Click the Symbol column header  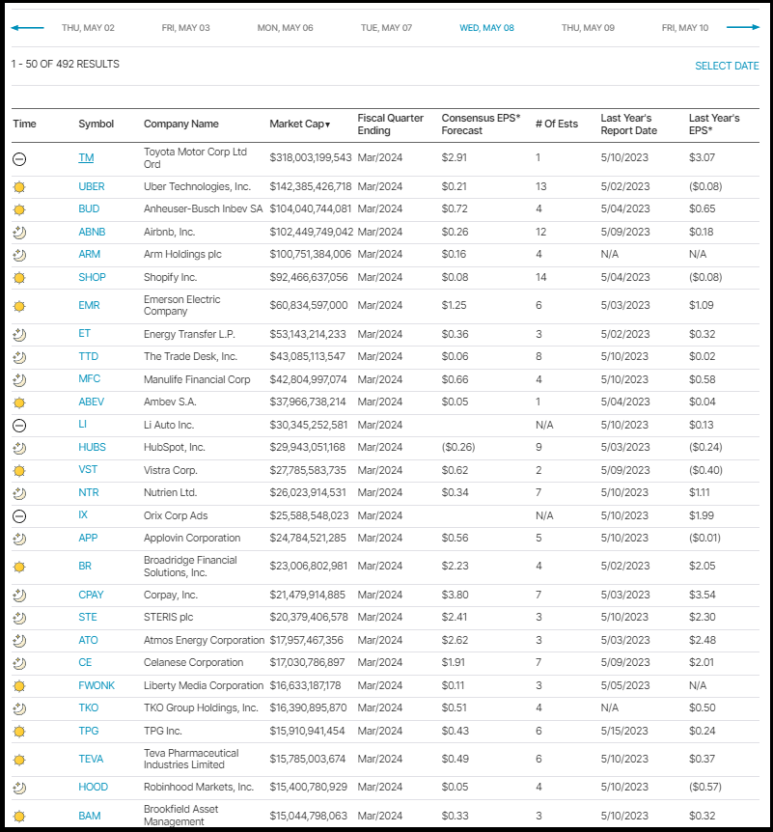point(96,124)
